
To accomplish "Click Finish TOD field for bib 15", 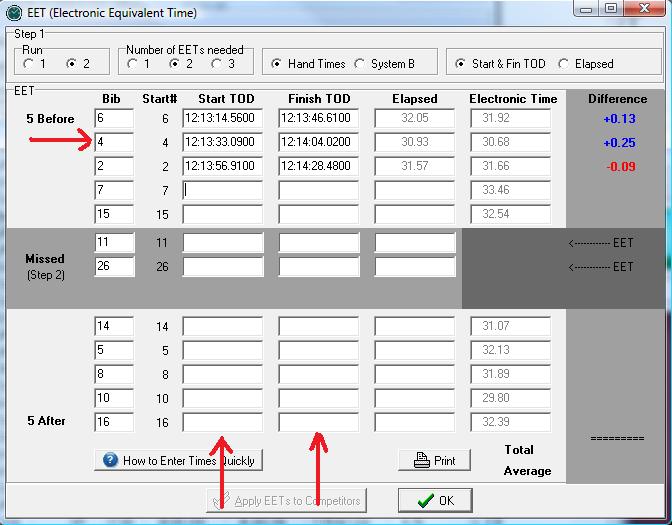I will coord(318,214).
